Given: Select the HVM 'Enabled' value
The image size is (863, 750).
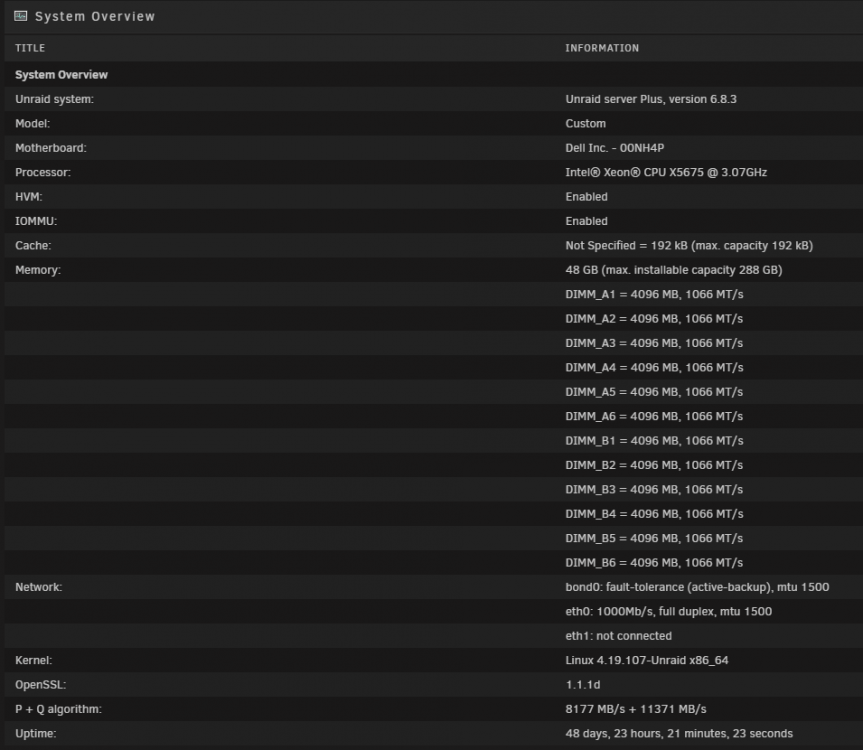Looking at the screenshot, I should 586,196.
